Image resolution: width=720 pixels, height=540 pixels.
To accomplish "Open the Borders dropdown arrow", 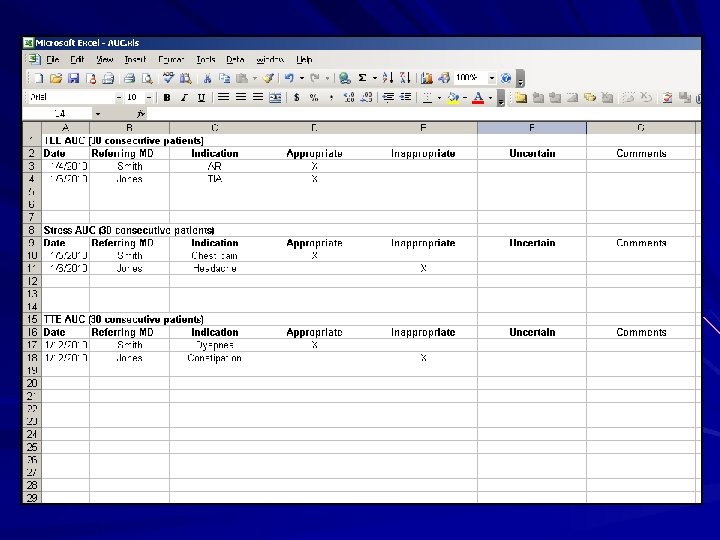I will 439,97.
